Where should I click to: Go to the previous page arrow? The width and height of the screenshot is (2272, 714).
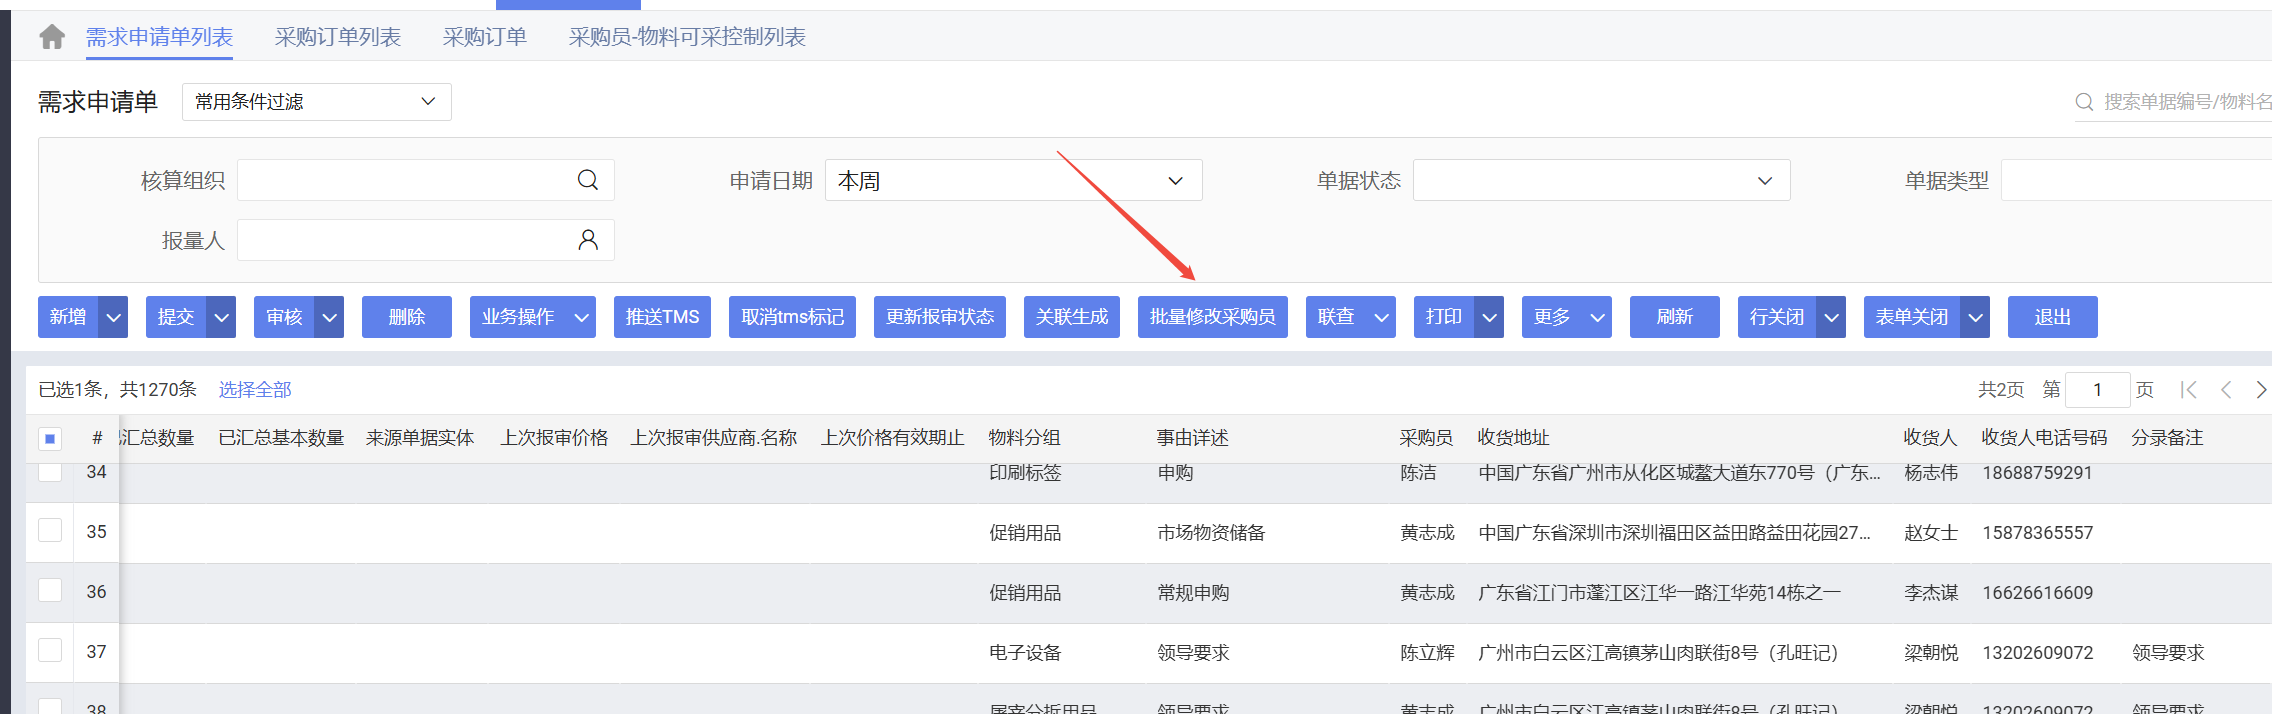pyautogui.click(x=2226, y=390)
